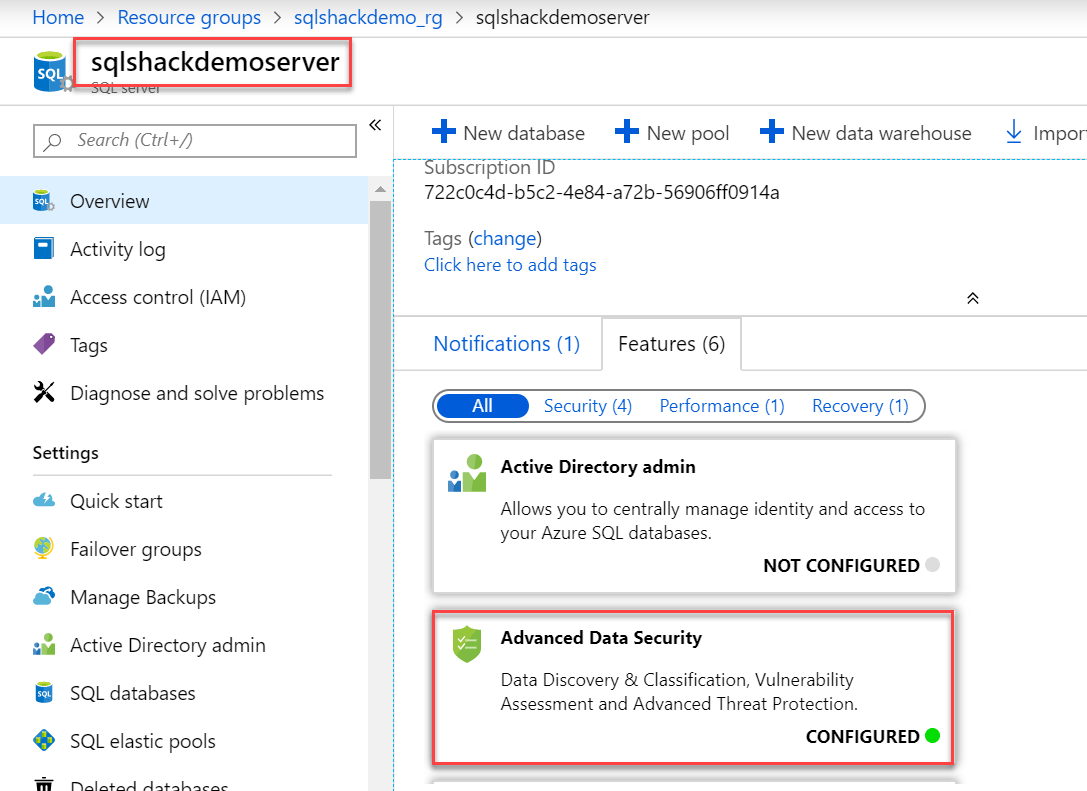
Task: Select the All features filter
Action: [x=483, y=405]
